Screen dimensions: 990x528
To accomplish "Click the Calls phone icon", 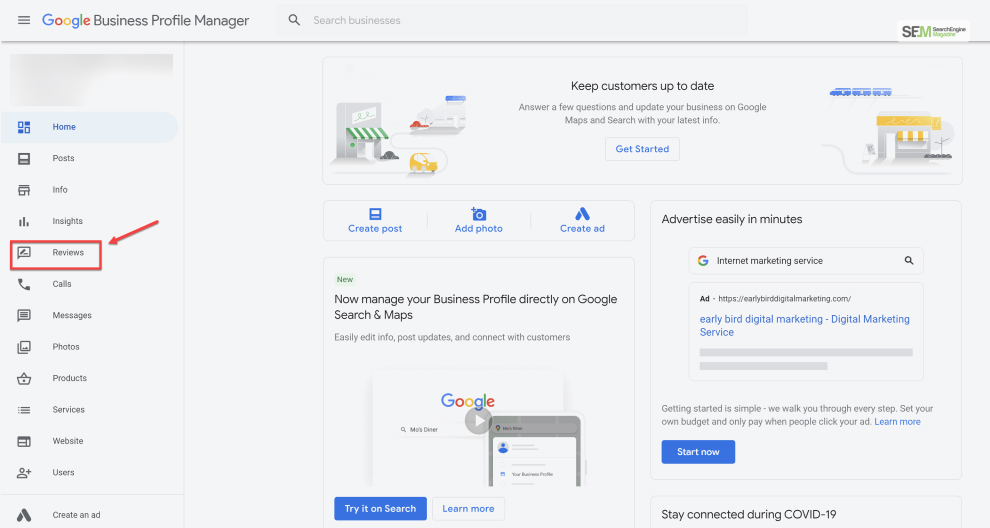I will pyautogui.click(x=24, y=284).
